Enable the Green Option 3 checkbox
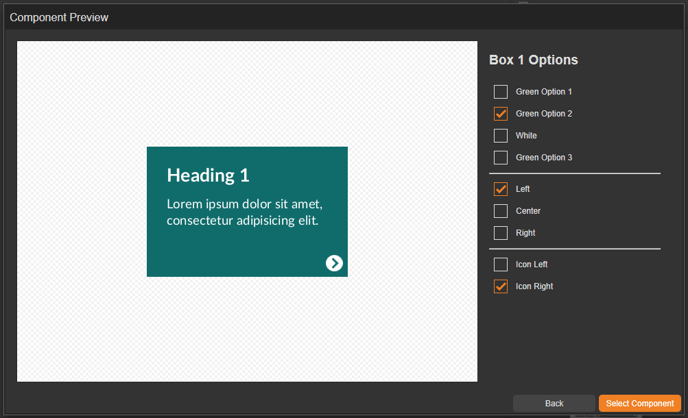This screenshot has width=688, height=418. (x=501, y=158)
